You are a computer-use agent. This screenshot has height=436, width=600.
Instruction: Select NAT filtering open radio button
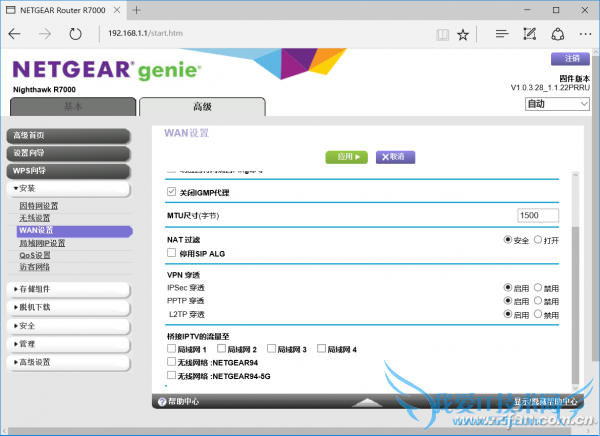pos(538,239)
